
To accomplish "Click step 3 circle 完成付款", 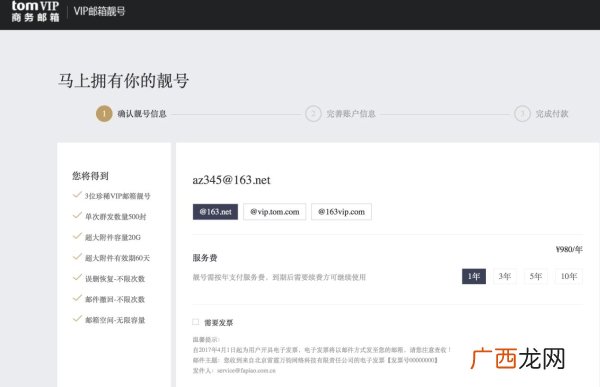I will (x=522, y=114).
